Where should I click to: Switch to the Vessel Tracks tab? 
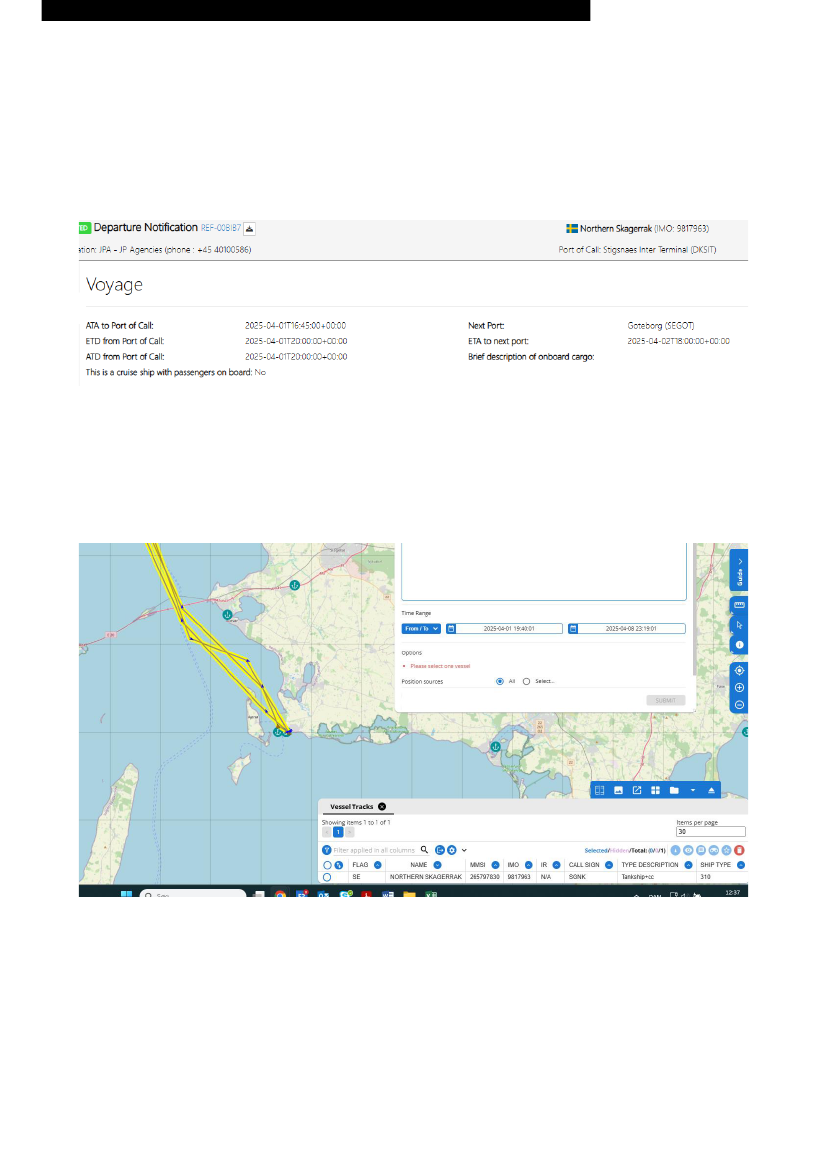[x=347, y=805]
